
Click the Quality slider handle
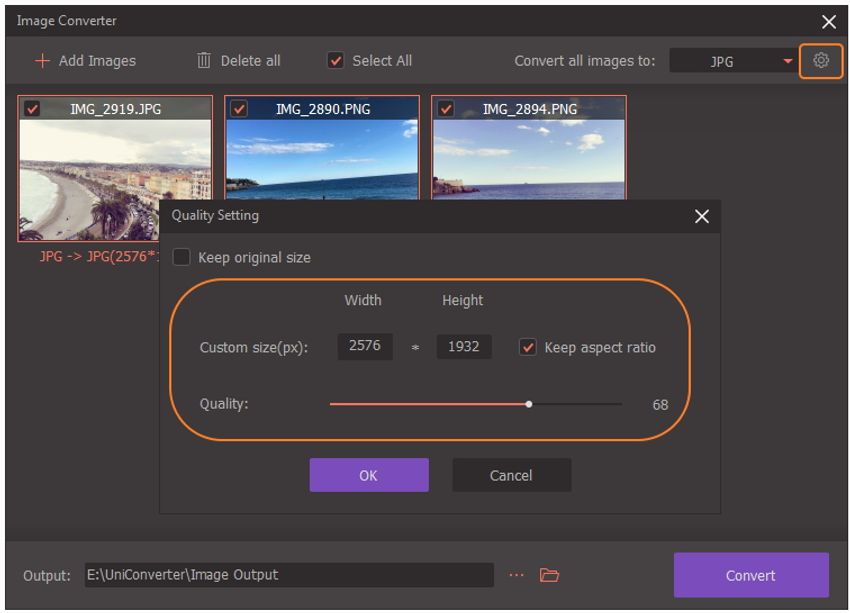(529, 404)
